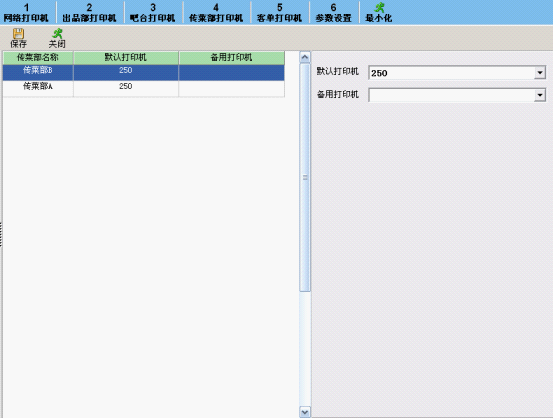Click the save floppy disk icon
The height and width of the screenshot is (418, 554).
(x=18, y=34)
